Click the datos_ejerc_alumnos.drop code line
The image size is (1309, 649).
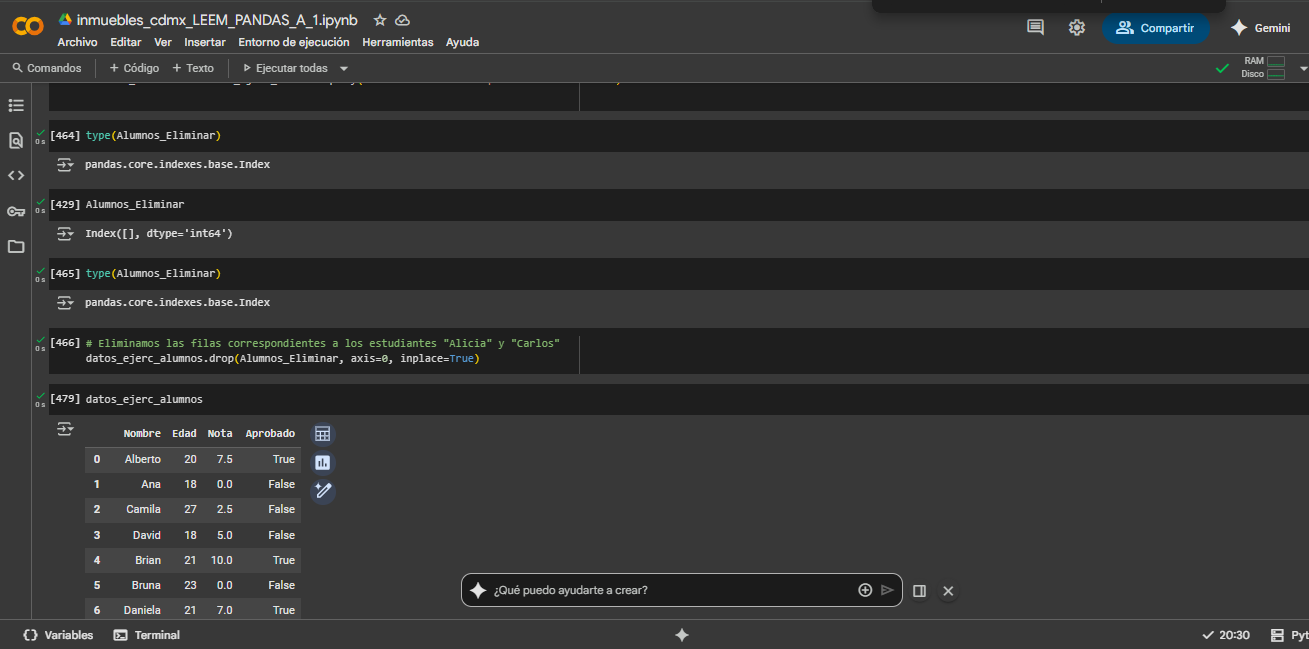point(283,358)
